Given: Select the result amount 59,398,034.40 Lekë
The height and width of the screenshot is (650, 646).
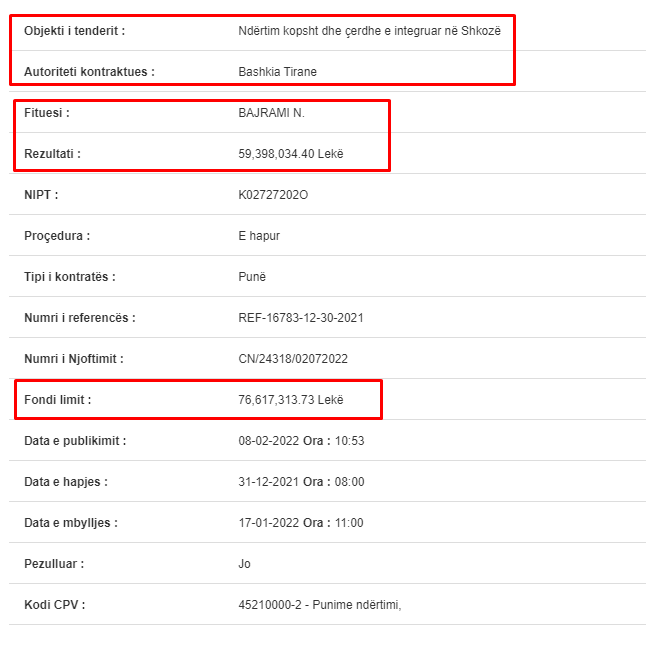Looking at the screenshot, I should (x=291, y=154).
